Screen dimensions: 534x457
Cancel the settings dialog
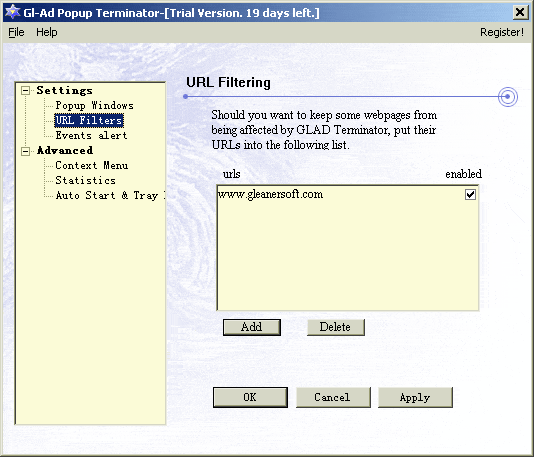click(x=333, y=397)
